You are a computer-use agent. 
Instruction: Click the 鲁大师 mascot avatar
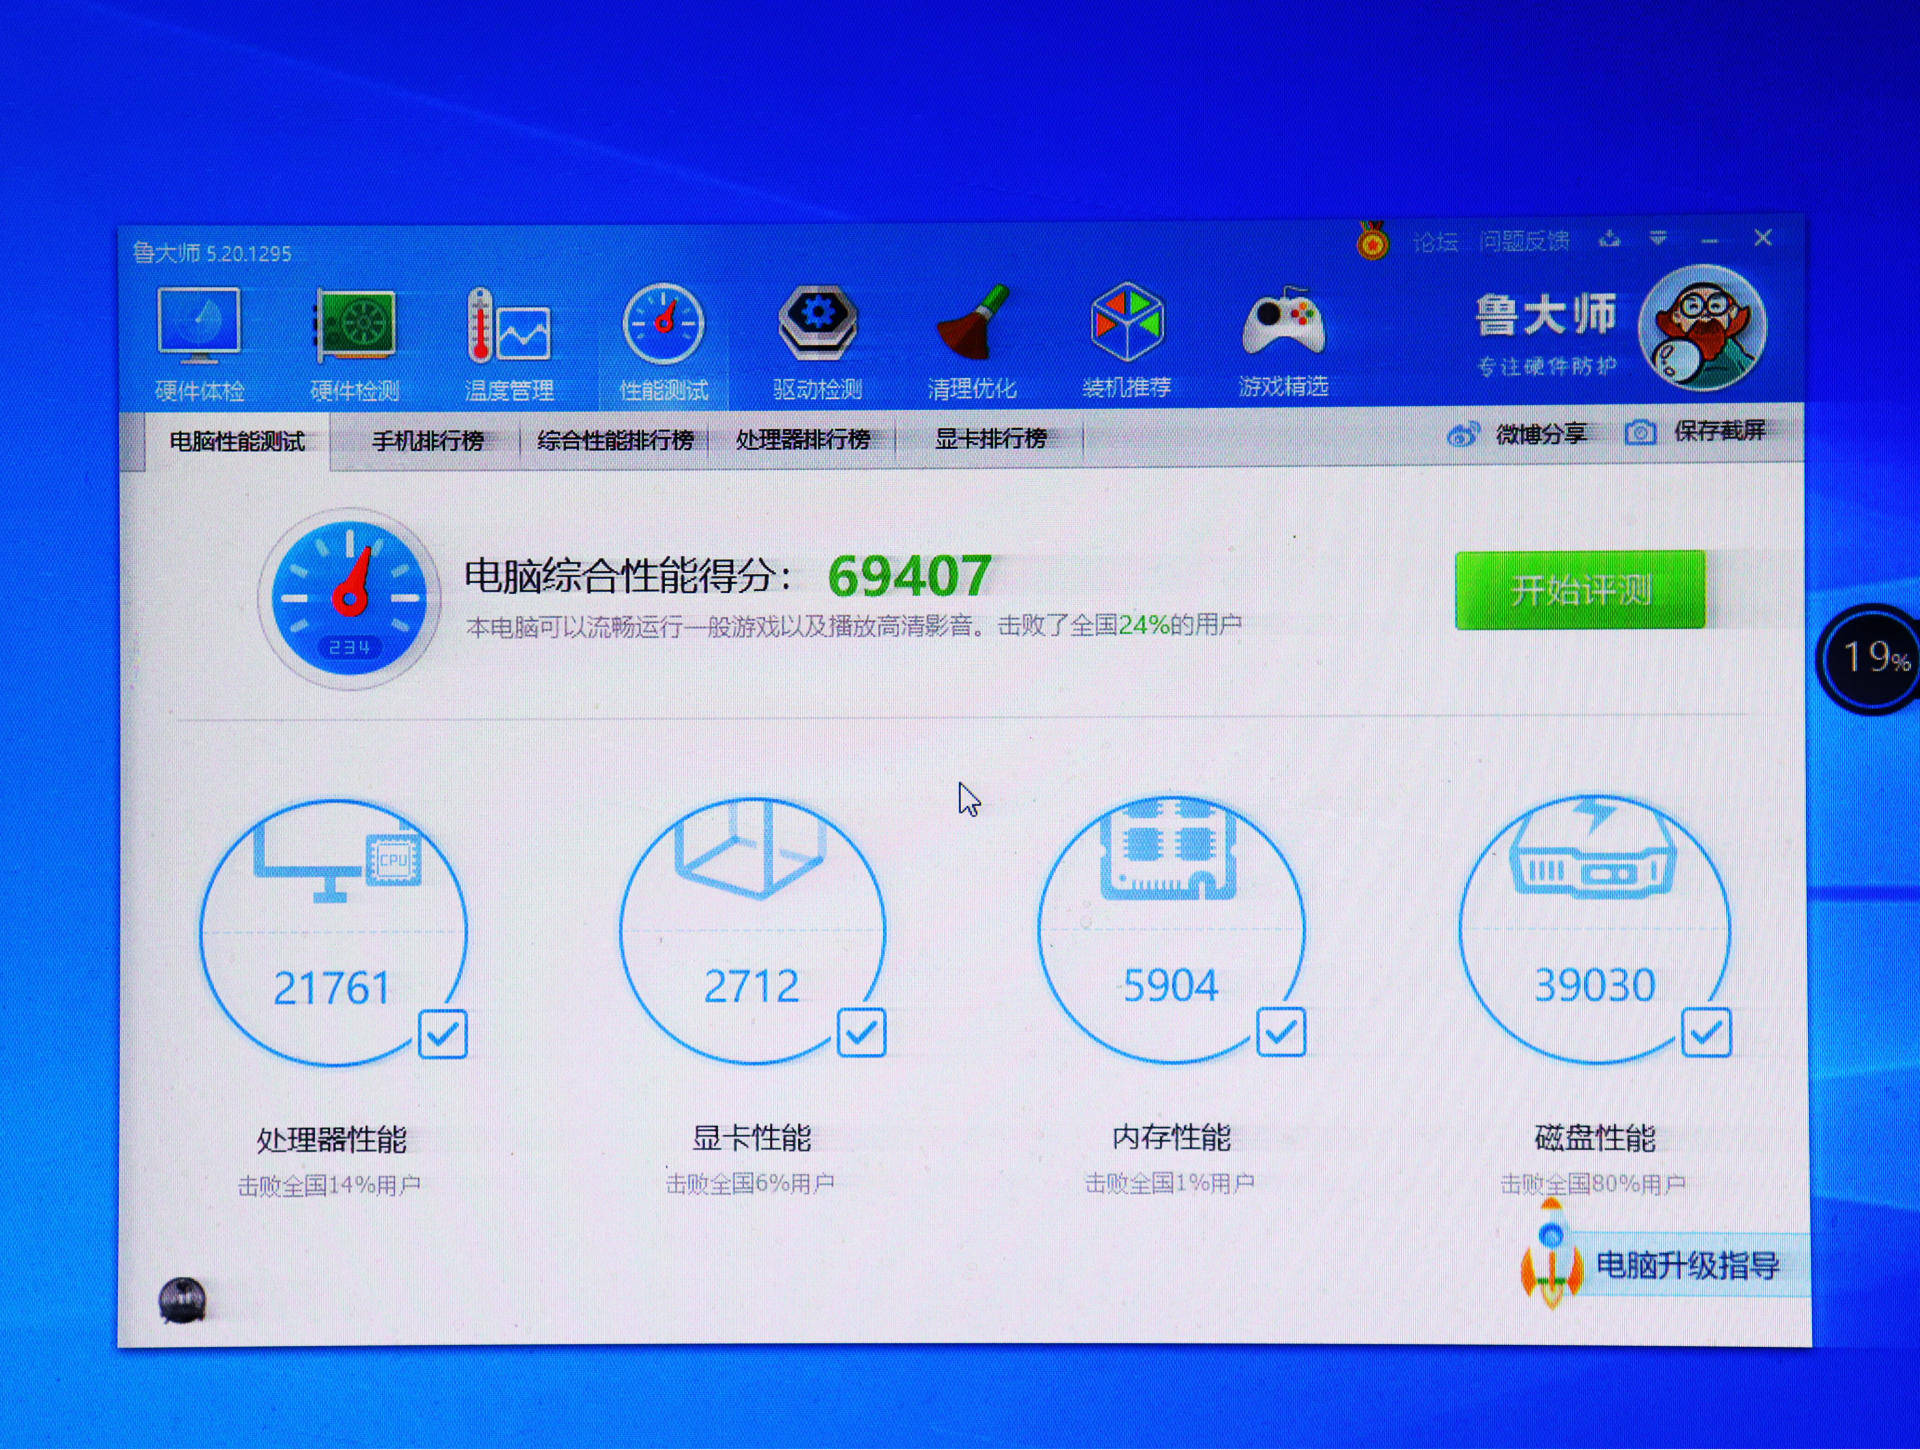click(x=1703, y=327)
